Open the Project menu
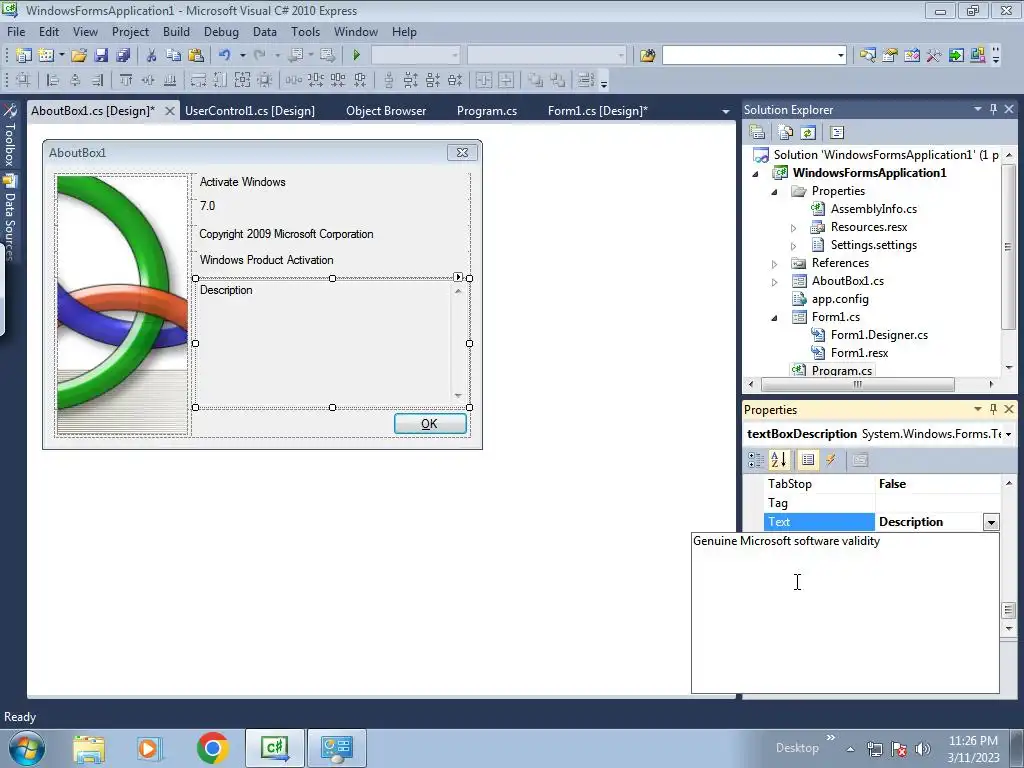This screenshot has width=1024, height=768. coord(130,31)
